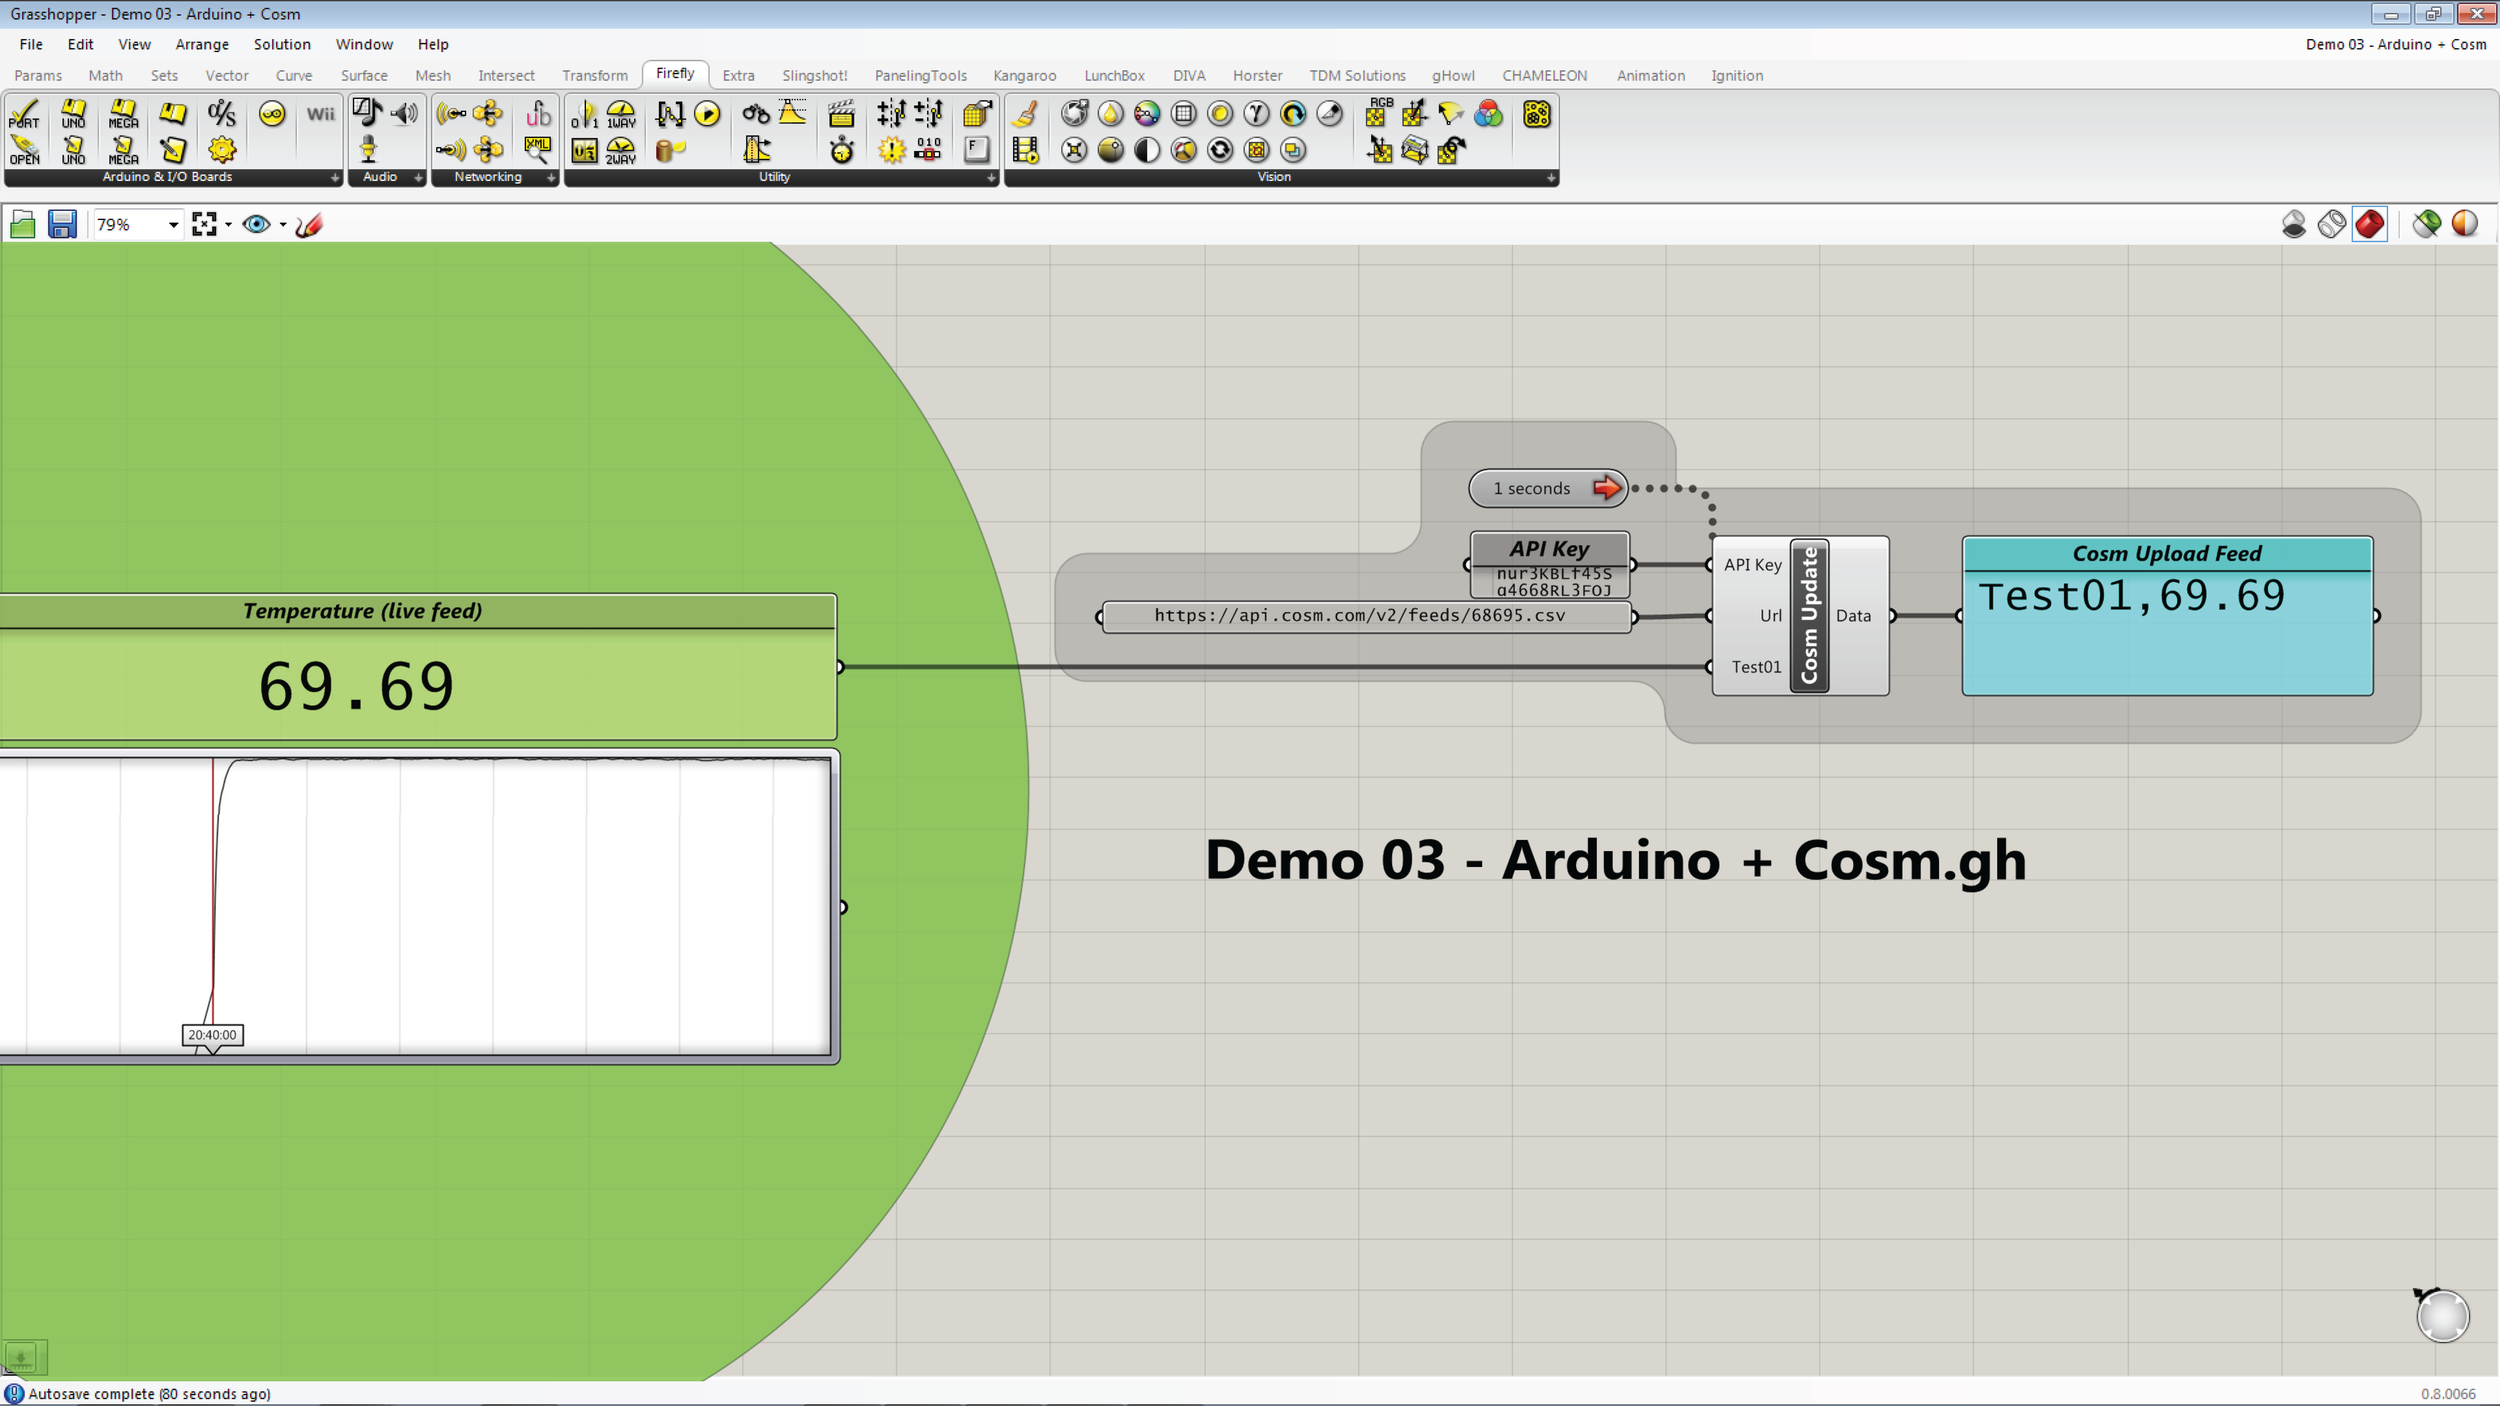Click the Arduino infinity logo icon
Image resolution: width=2500 pixels, height=1406 pixels.
coord(271,114)
